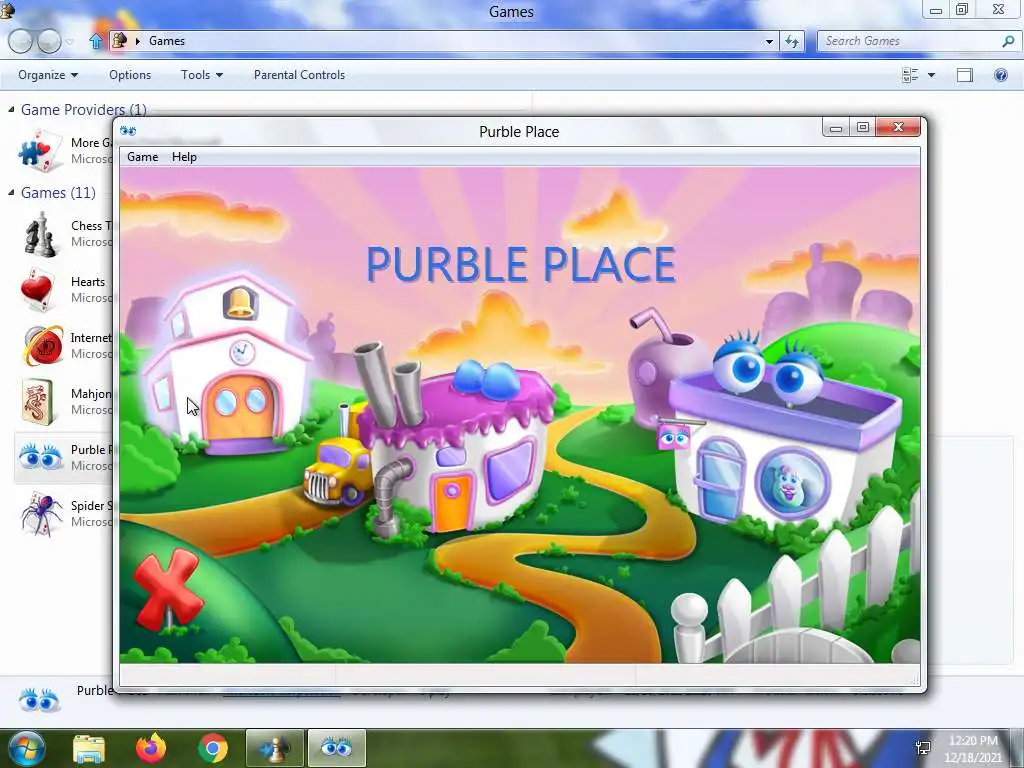
Task: Click the change view icon
Action: pos(910,75)
